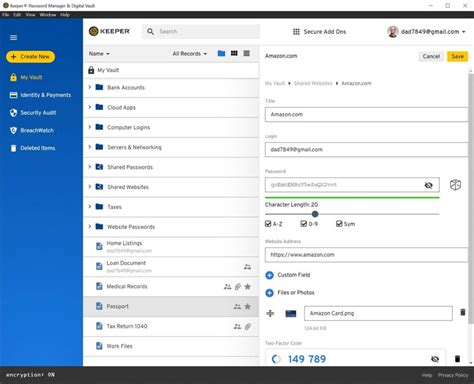
Task: Open Deleted Items section
Action: 32,148
